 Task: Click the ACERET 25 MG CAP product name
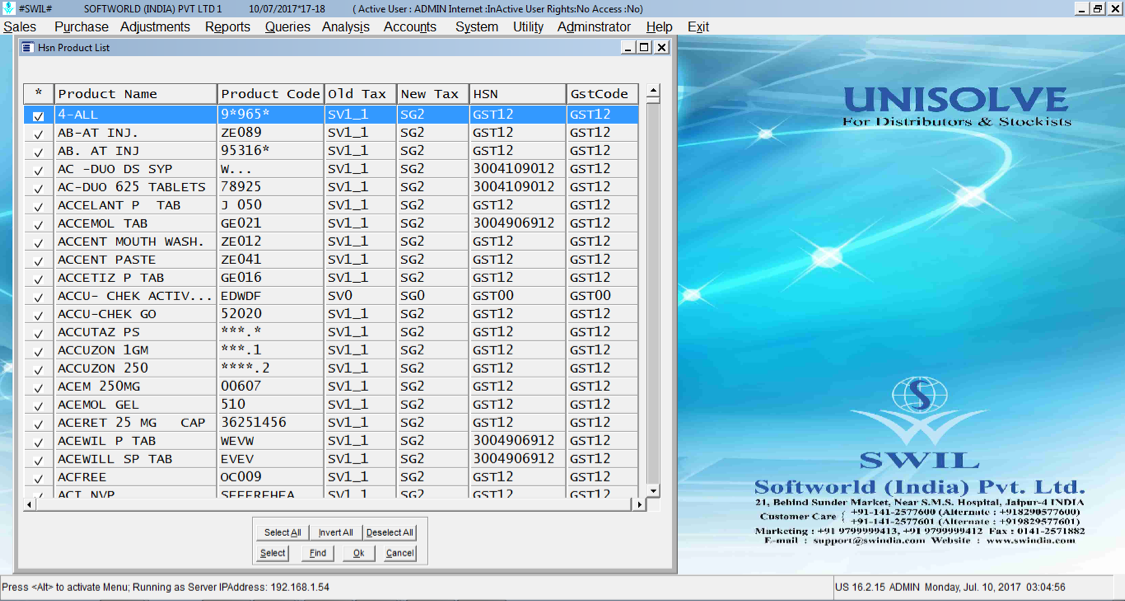131,422
